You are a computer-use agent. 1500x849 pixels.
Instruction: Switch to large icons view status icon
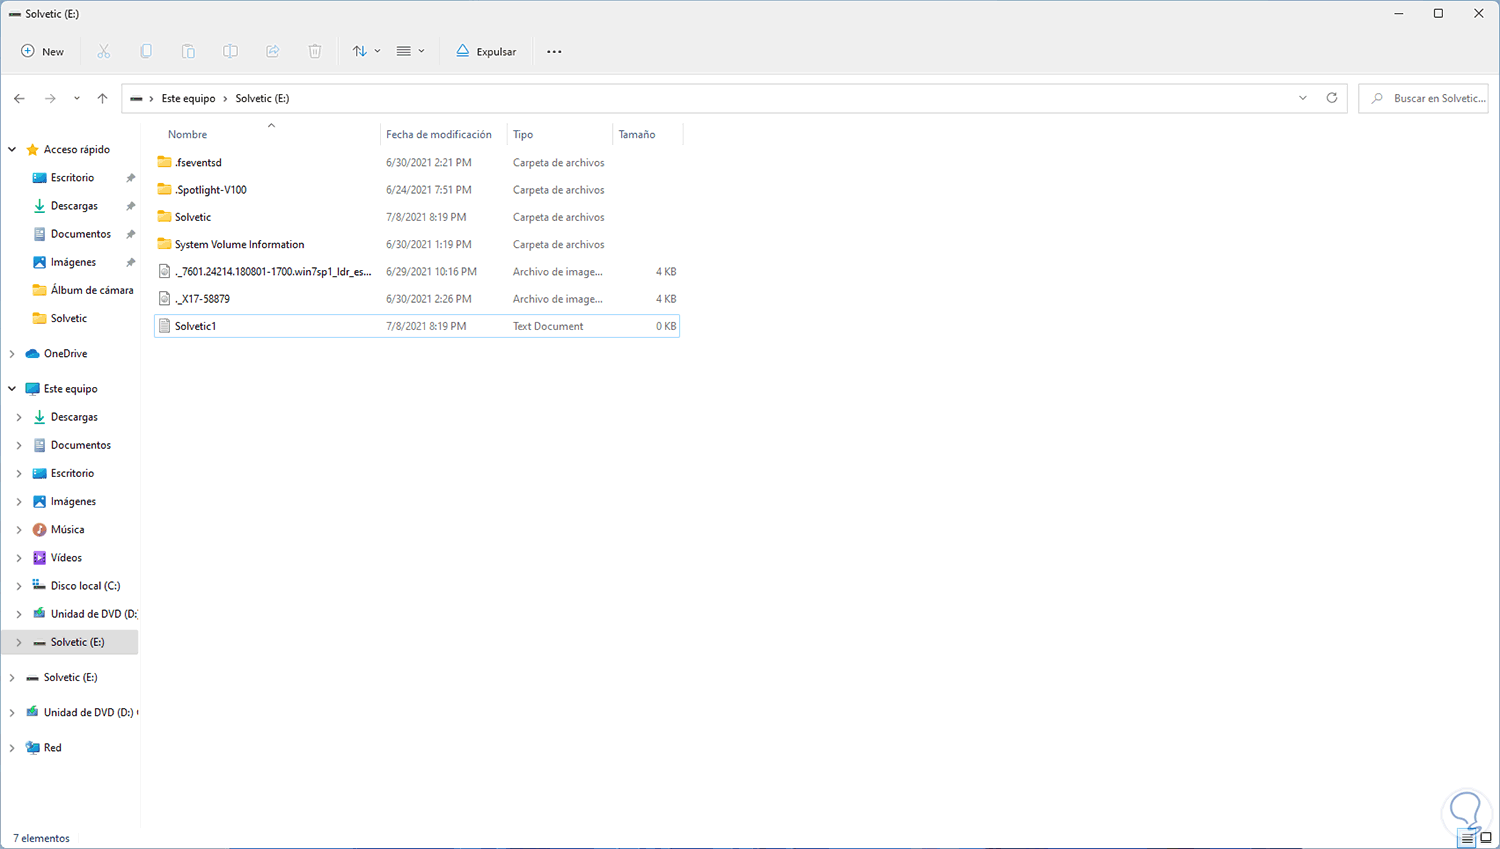click(x=1486, y=838)
